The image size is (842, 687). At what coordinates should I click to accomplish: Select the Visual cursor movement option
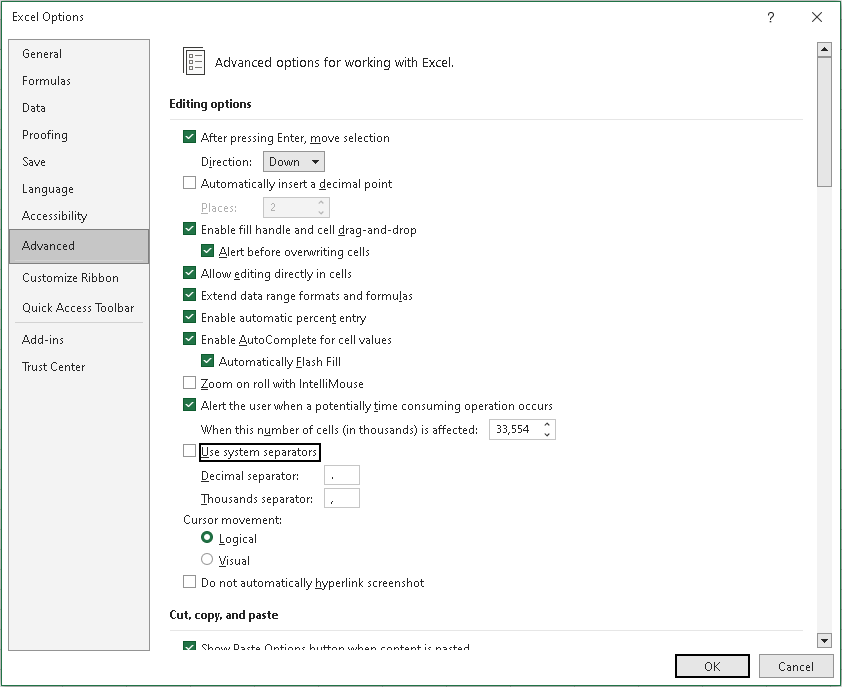pyautogui.click(x=207, y=560)
